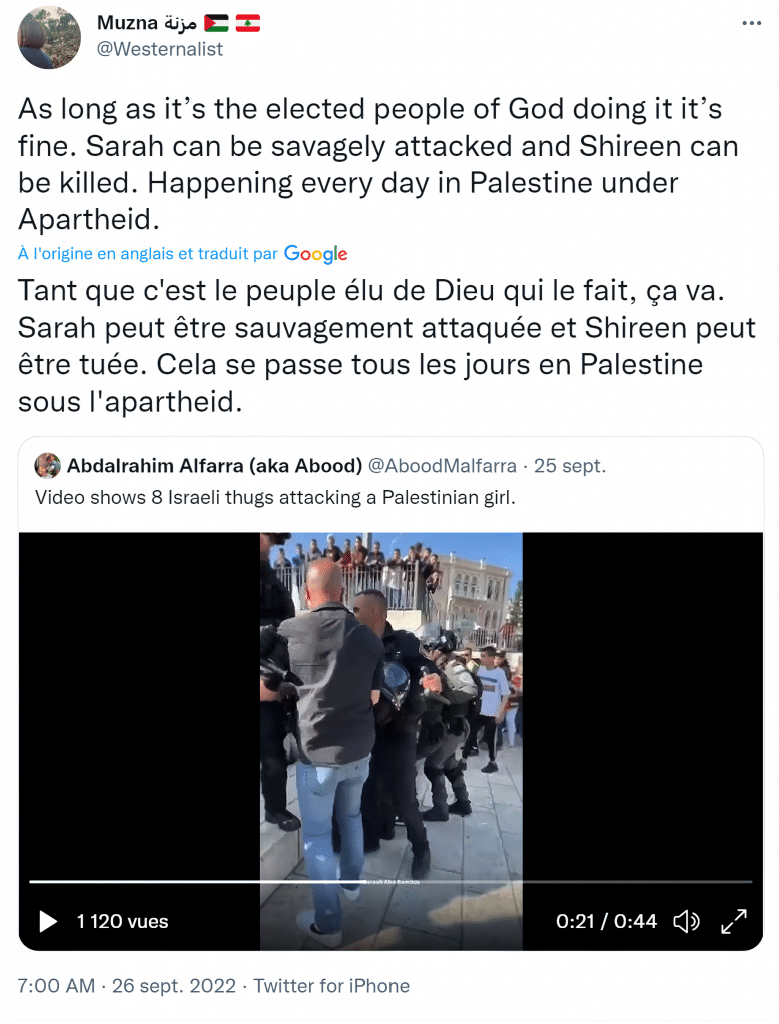Viewport: 779px width, 1024px height.
Task: Play the embedded video
Action: pyautogui.click(x=48, y=921)
